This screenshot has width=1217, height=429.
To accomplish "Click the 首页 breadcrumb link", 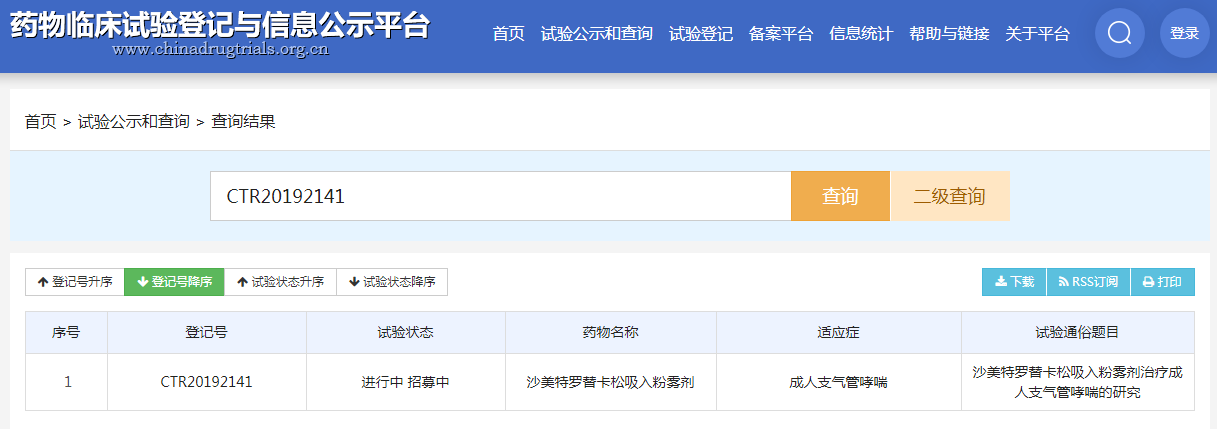I will click(x=41, y=122).
